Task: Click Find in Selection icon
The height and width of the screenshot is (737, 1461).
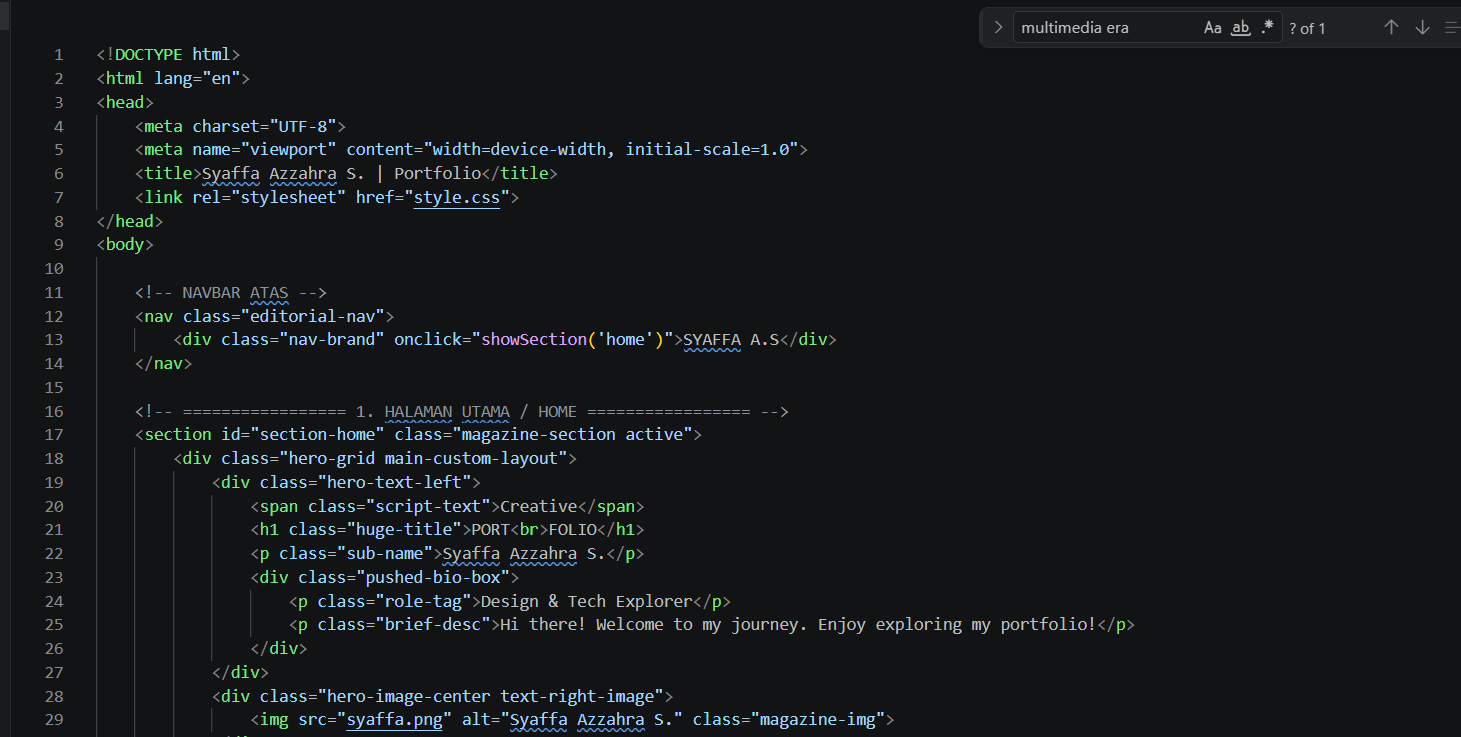Action: point(1452,28)
